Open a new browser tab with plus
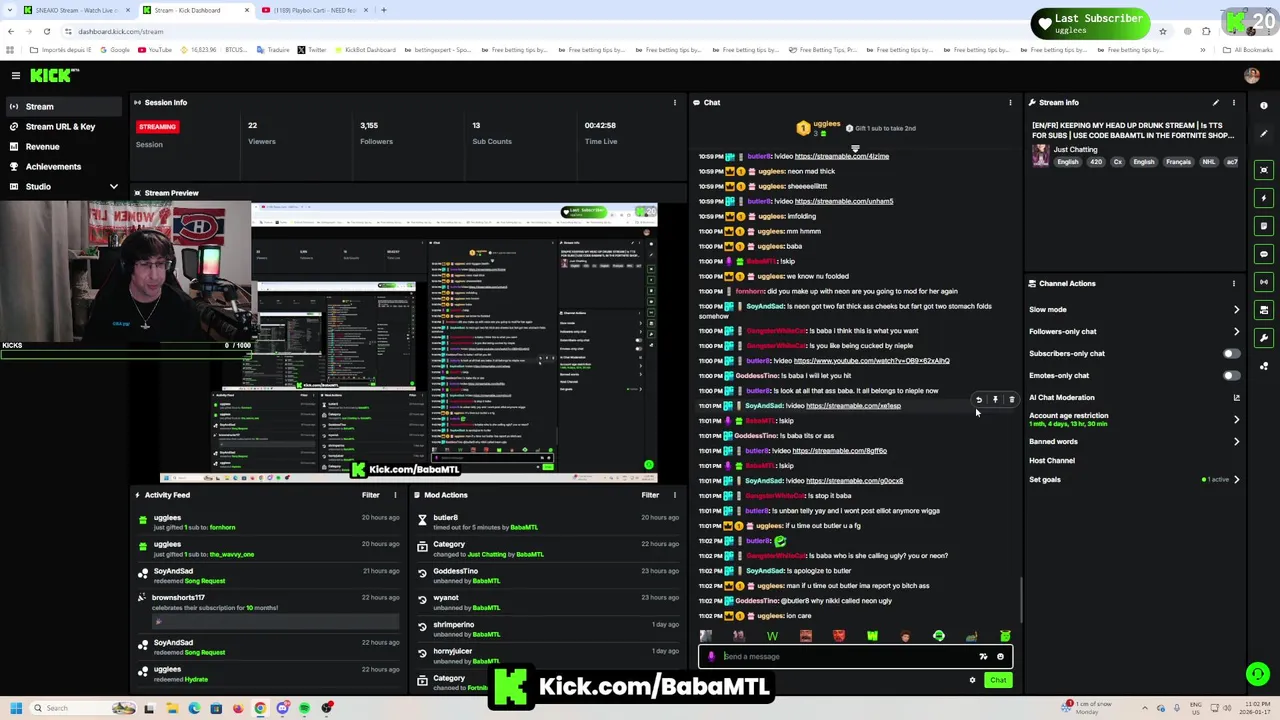The width and height of the screenshot is (1280, 720). (384, 10)
